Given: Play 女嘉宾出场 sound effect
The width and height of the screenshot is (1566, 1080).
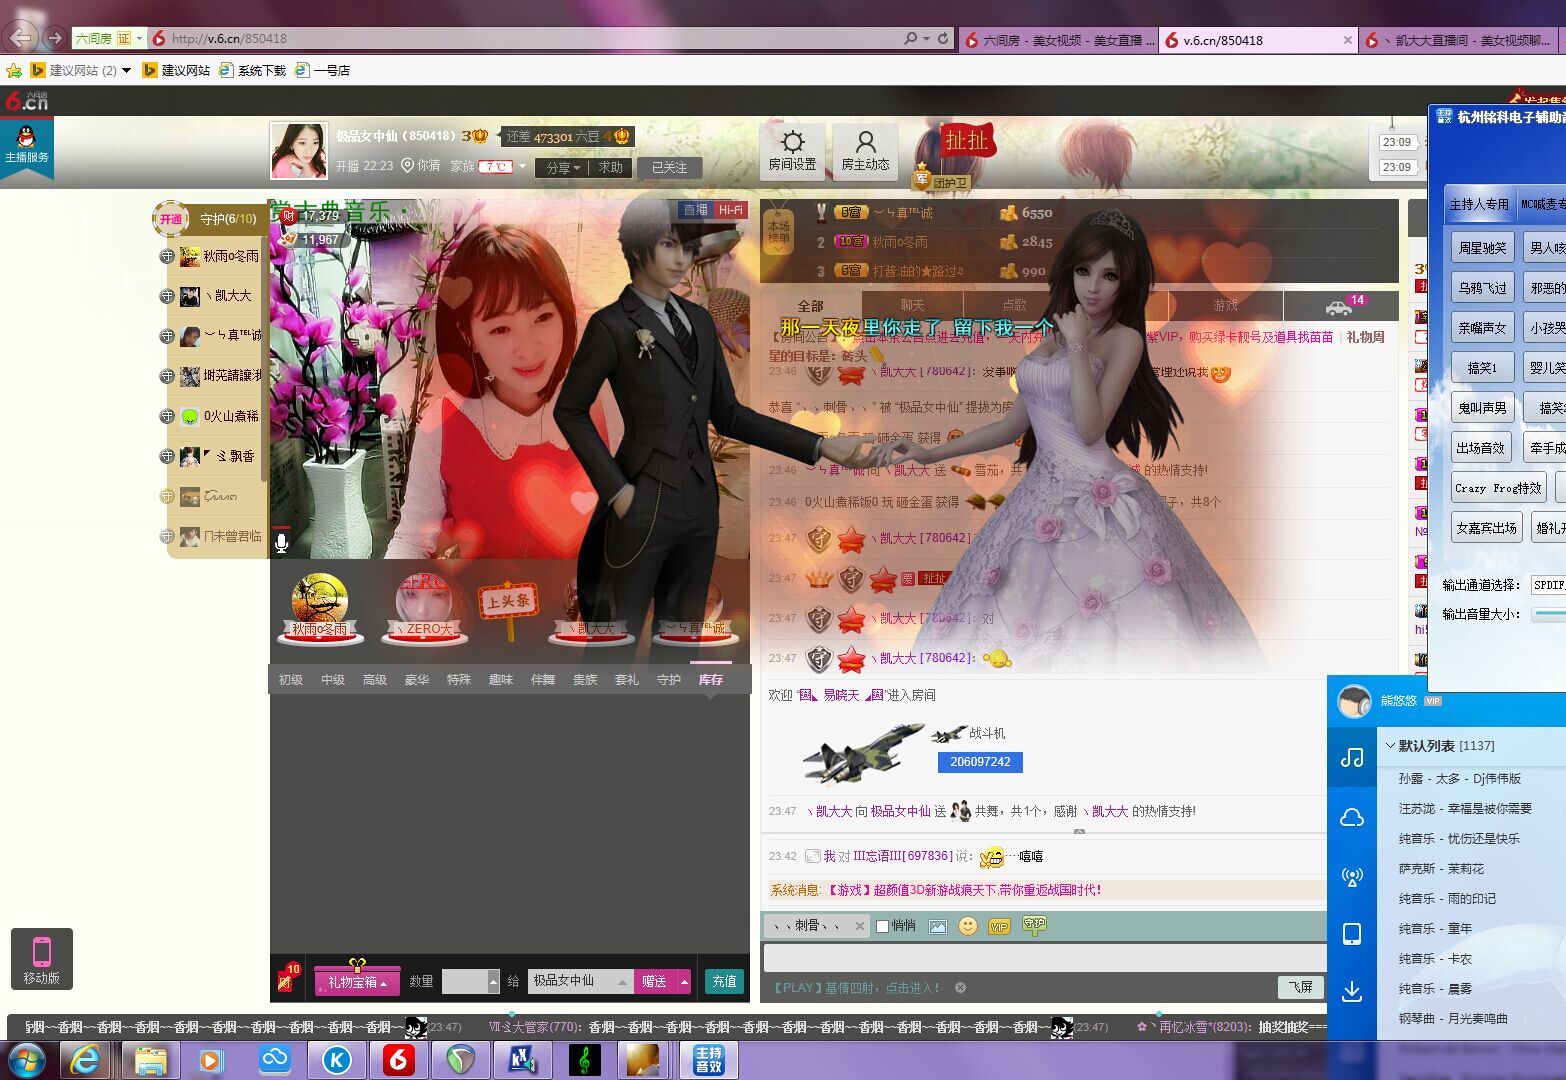Looking at the screenshot, I should [x=1486, y=528].
